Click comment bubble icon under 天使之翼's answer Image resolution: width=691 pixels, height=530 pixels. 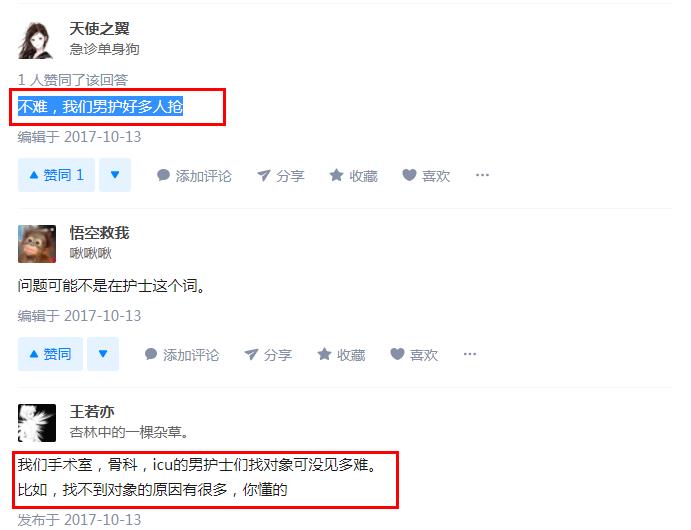click(x=163, y=175)
